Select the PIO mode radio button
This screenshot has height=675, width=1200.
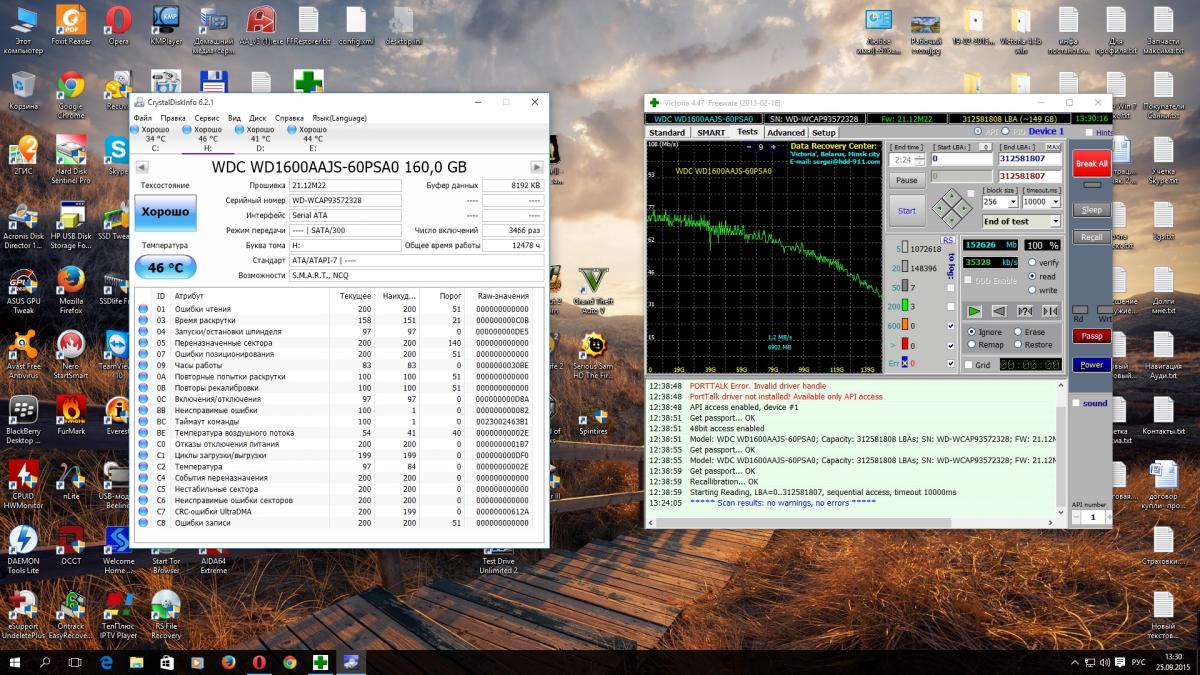[1005, 131]
